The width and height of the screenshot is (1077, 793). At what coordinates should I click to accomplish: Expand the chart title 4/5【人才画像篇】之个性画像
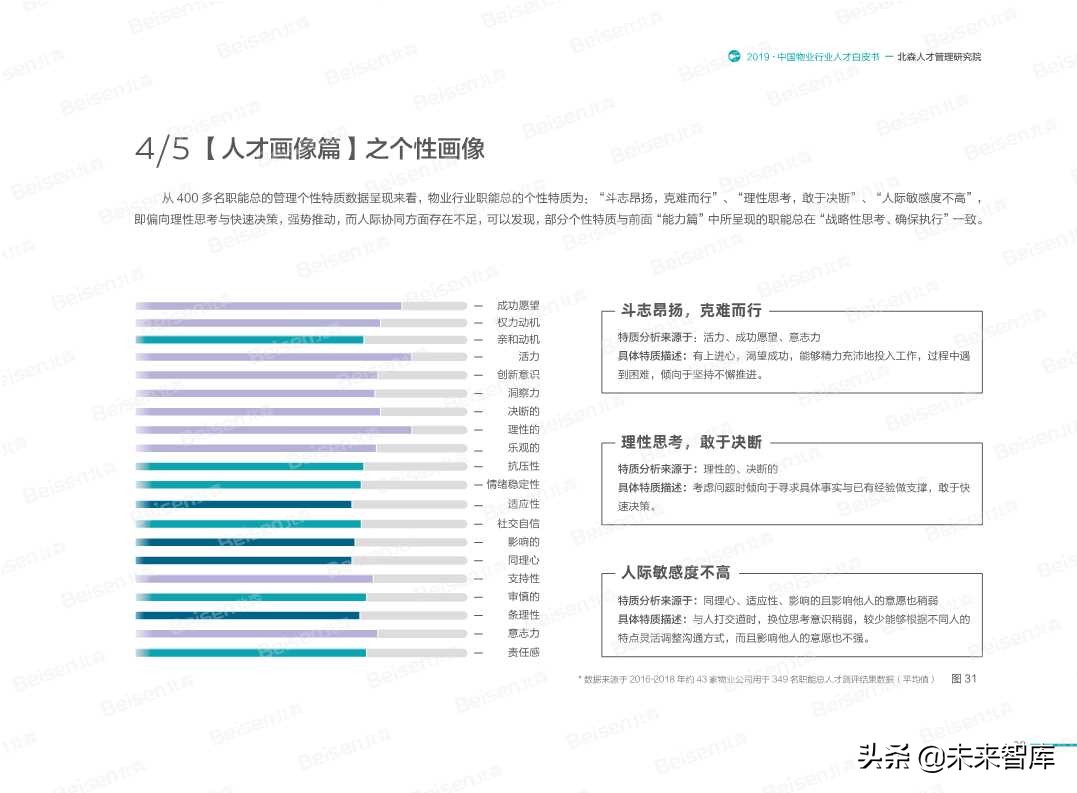(x=311, y=148)
